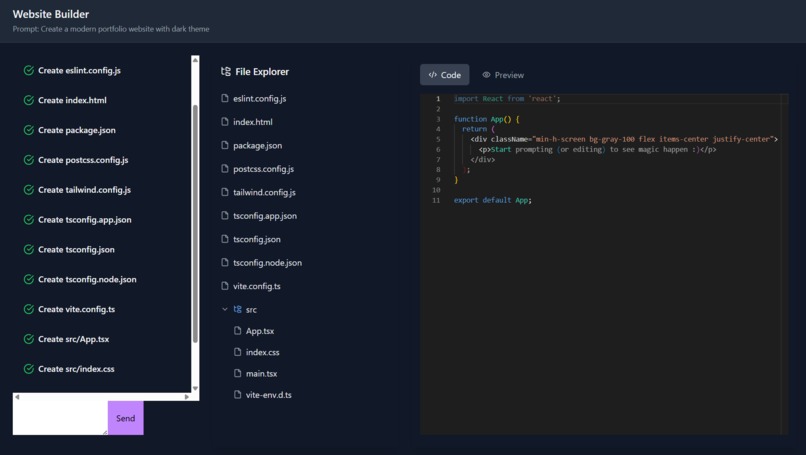Click the horizontal scrollbar right arrow
The height and width of the screenshot is (455, 806).
pyautogui.click(x=187, y=397)
